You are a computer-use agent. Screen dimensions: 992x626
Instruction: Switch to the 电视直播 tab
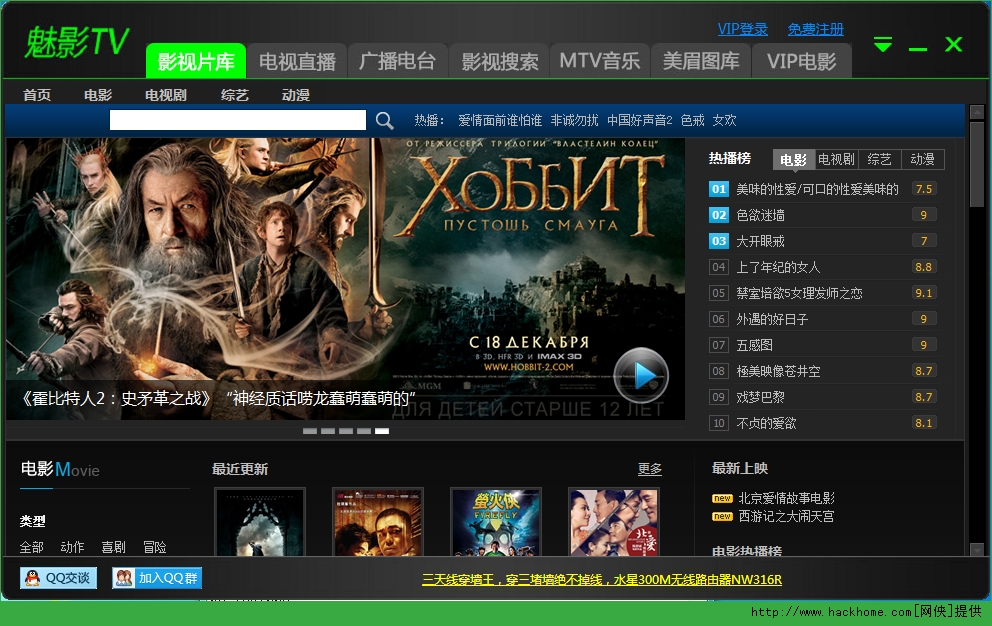[x=297, y=61]
